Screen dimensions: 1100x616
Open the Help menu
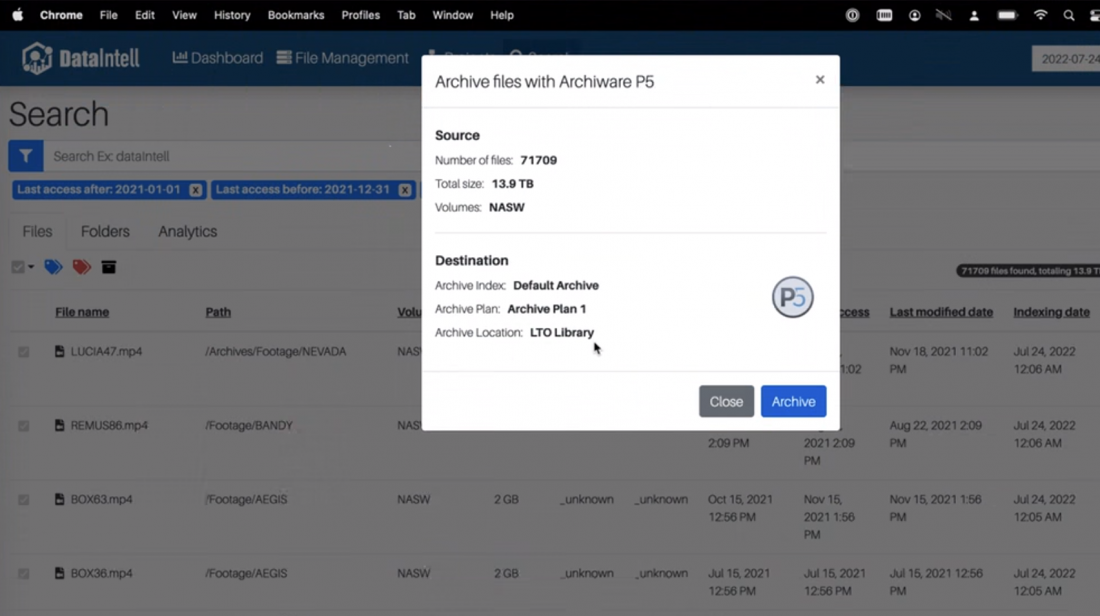pyautogui.click(x=502, y=15)
